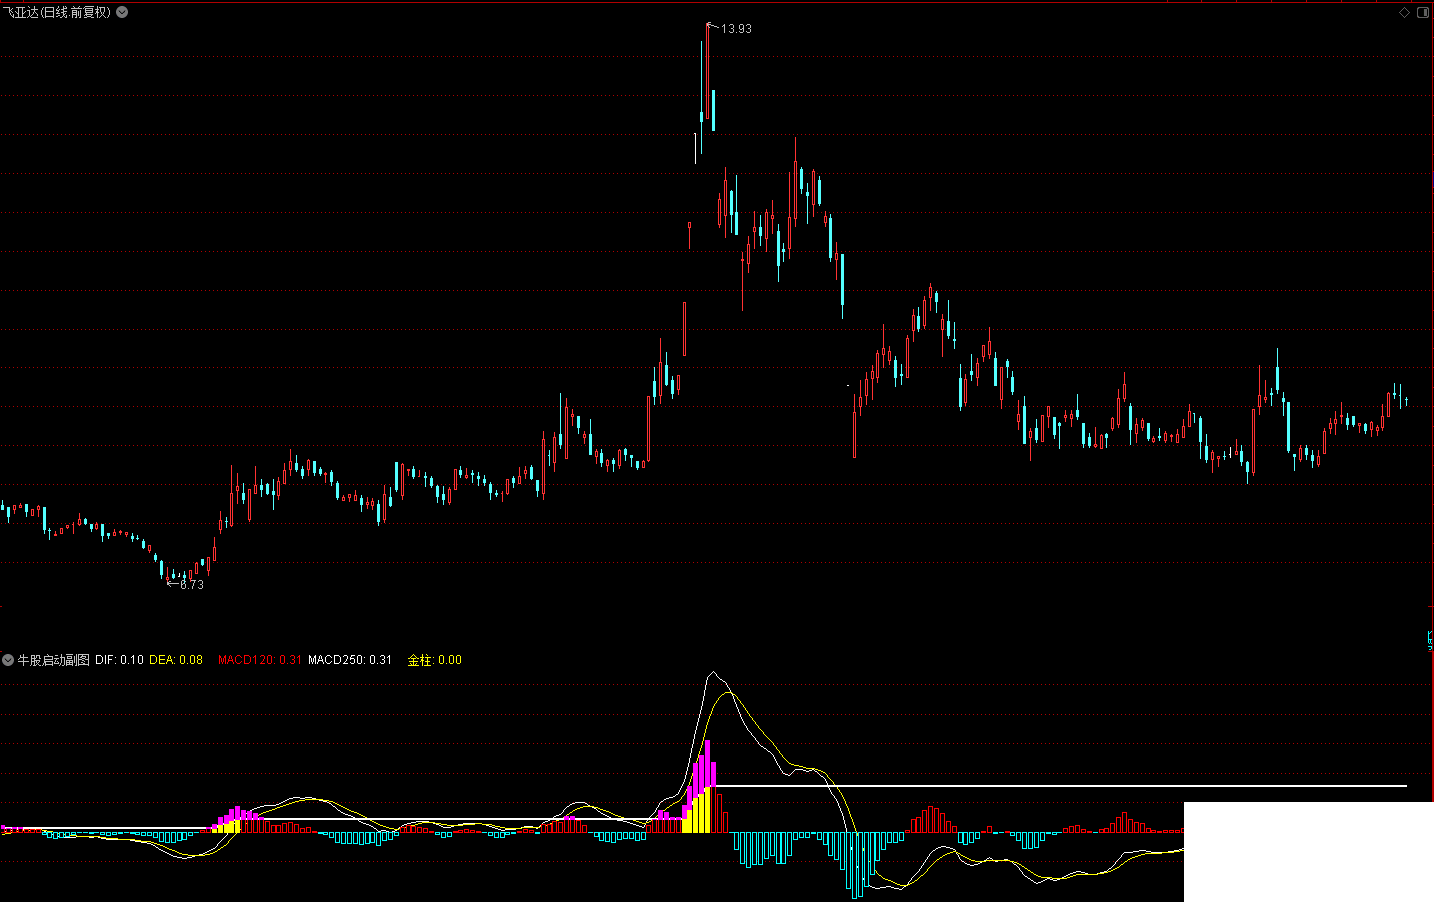Open the dropdown beside 飞亚达(日线.前复权) title
1434x902 pixels.
[122, 12]
